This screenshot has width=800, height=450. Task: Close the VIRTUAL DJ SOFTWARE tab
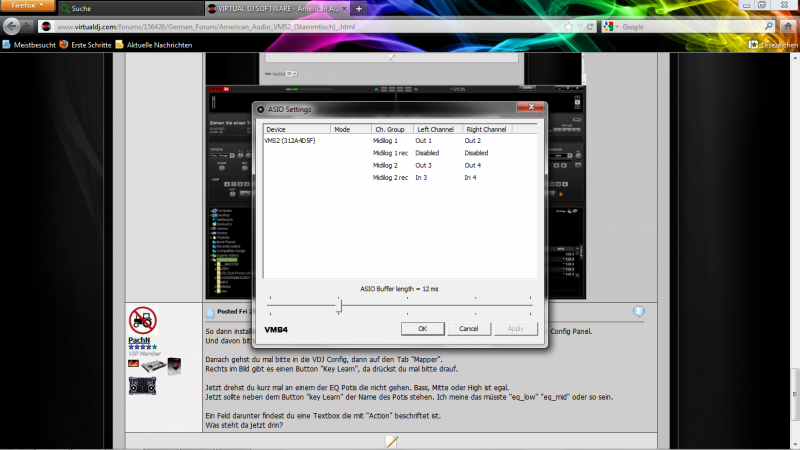click(344, 9)
